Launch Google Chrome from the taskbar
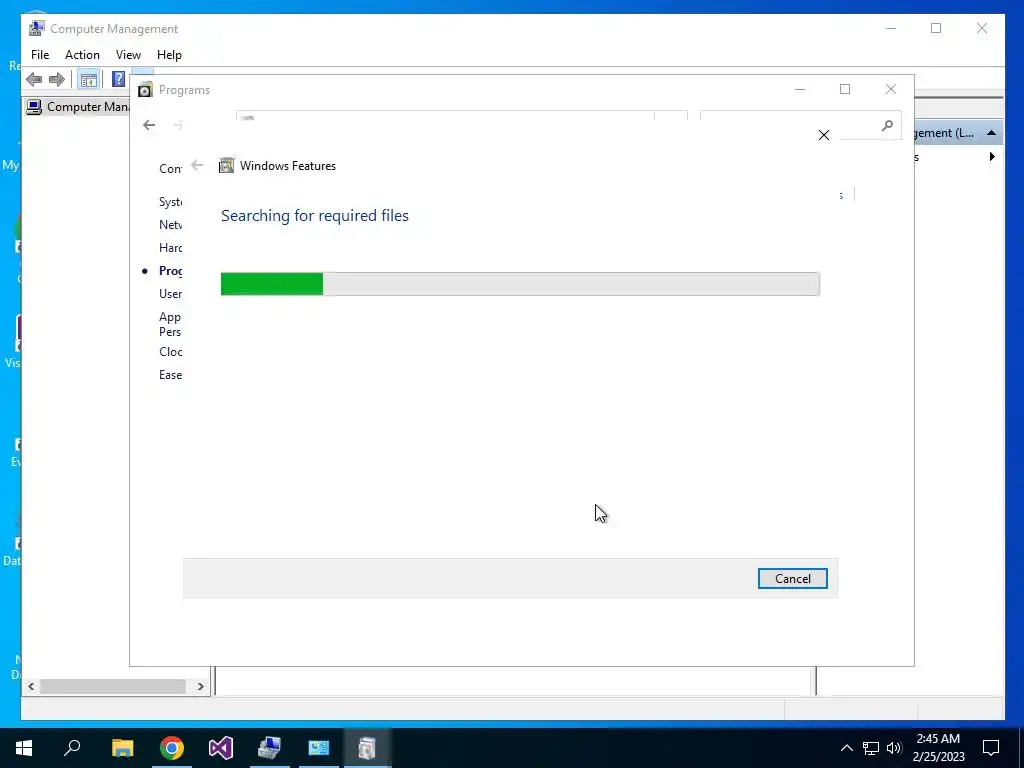This screenshot has width=1024, height=768. (172, 748)
